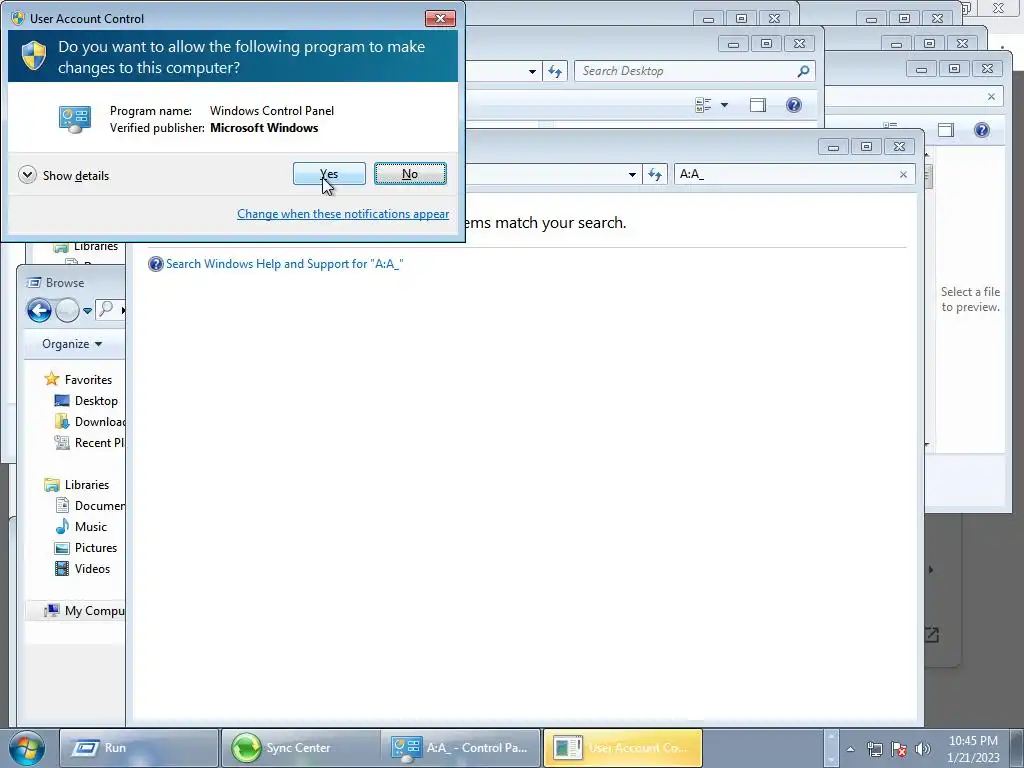Refresh button in the Desktop window
The height and width of the screenshot is (768, 1024).
[555, 71]
